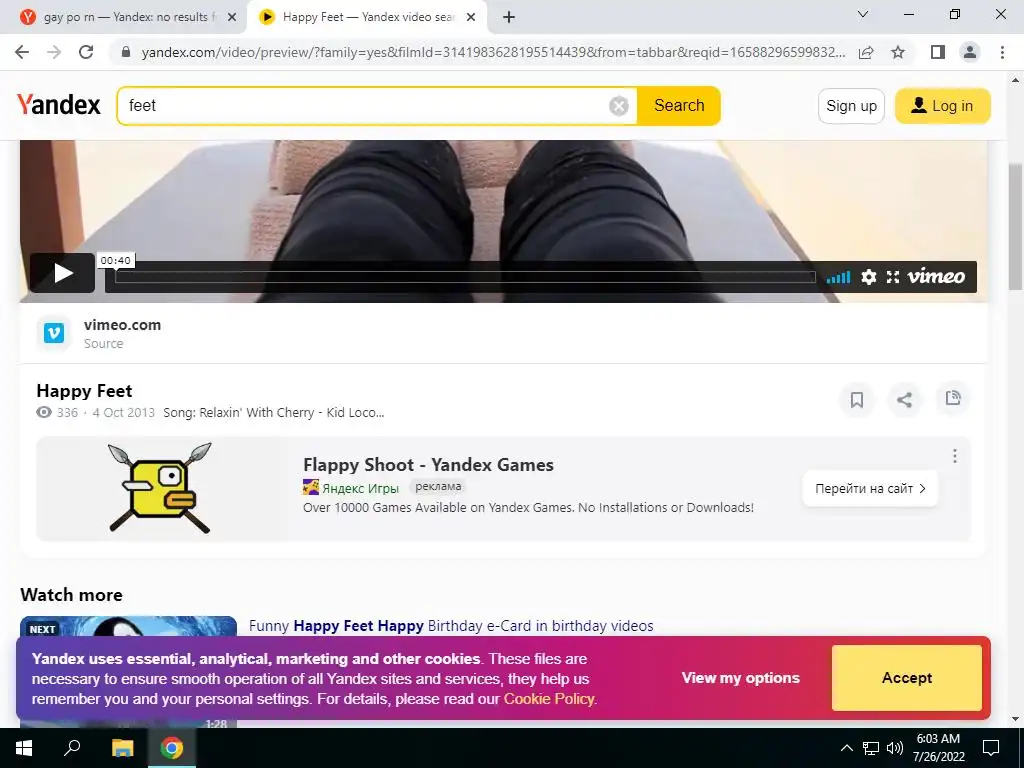This screenshot has width=1024, height=768.
Task: Bookmark this page with star
Action: pos(898,52)
